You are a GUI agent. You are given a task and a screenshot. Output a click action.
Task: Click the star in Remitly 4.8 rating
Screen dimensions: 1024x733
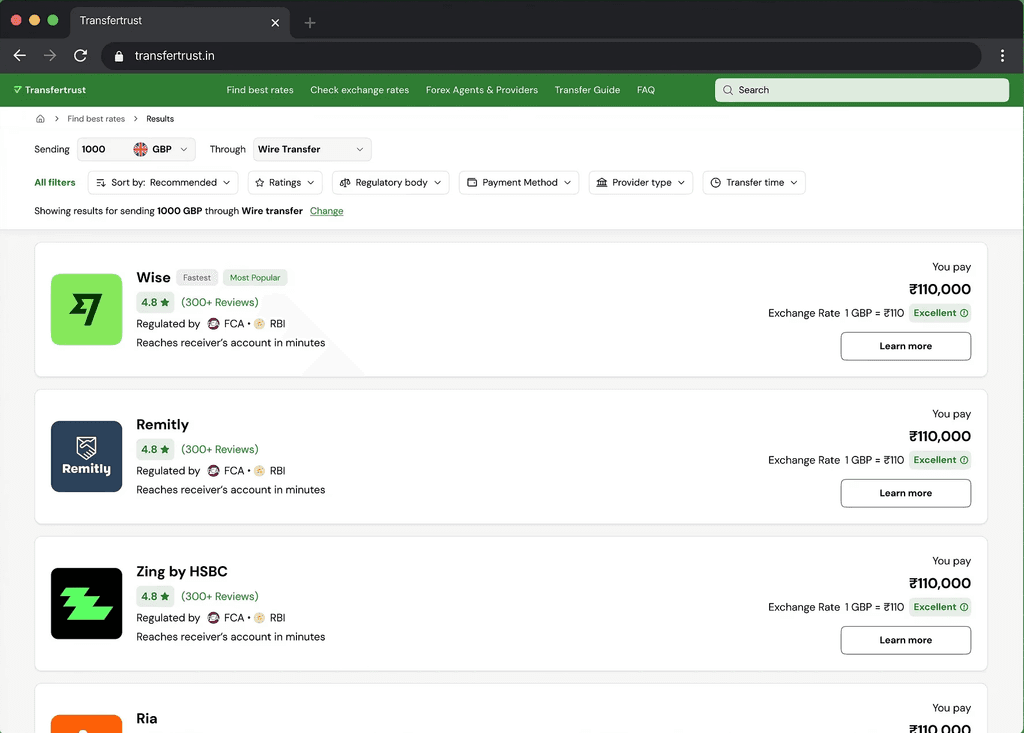click(165, 449)
